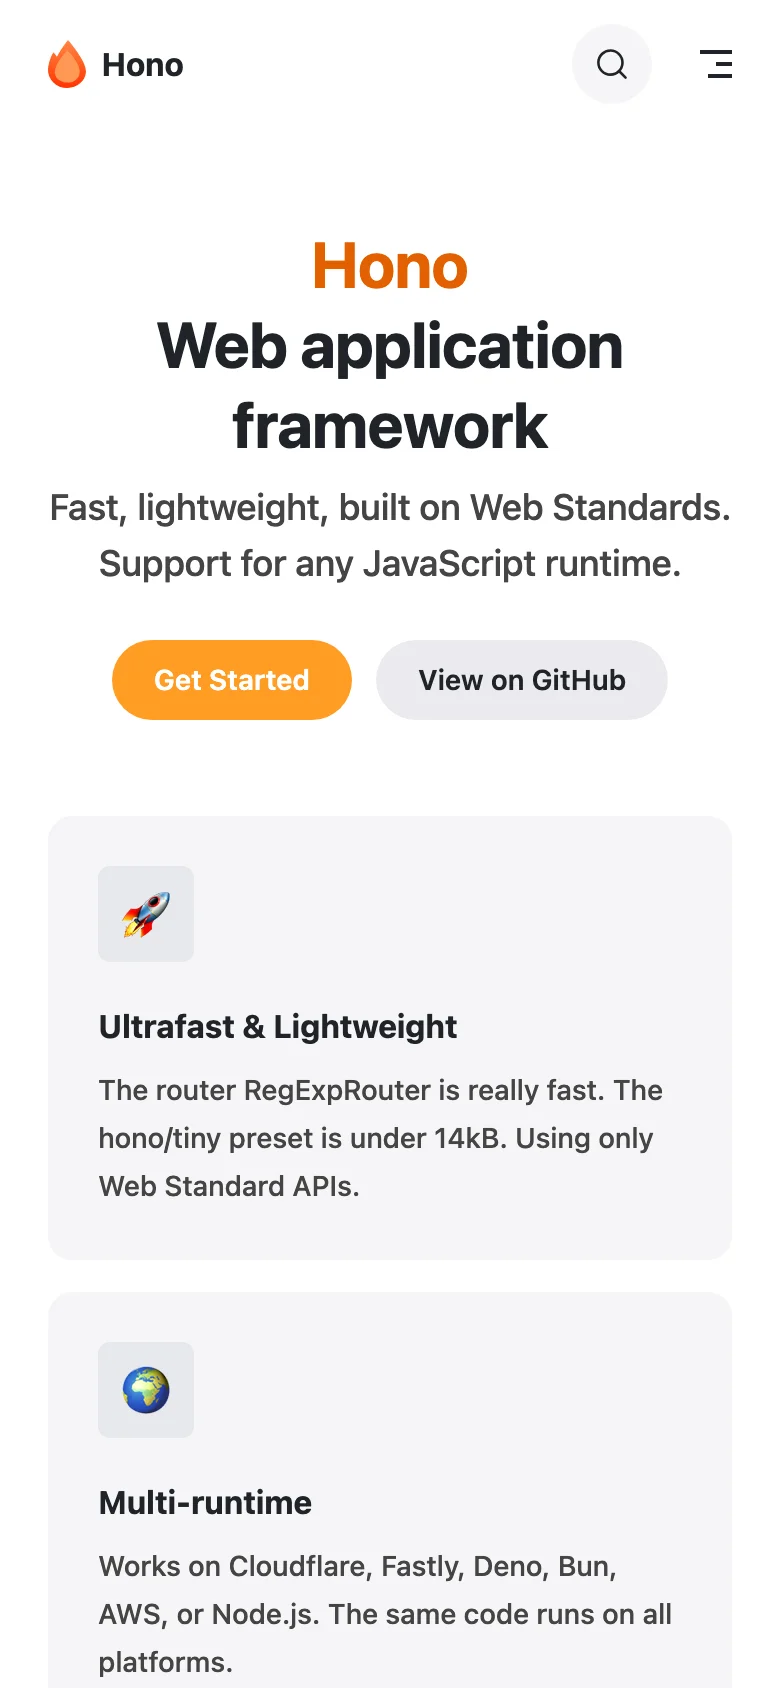Click the "Web application" heading line
780x1688 pixels.
point(390,346)
